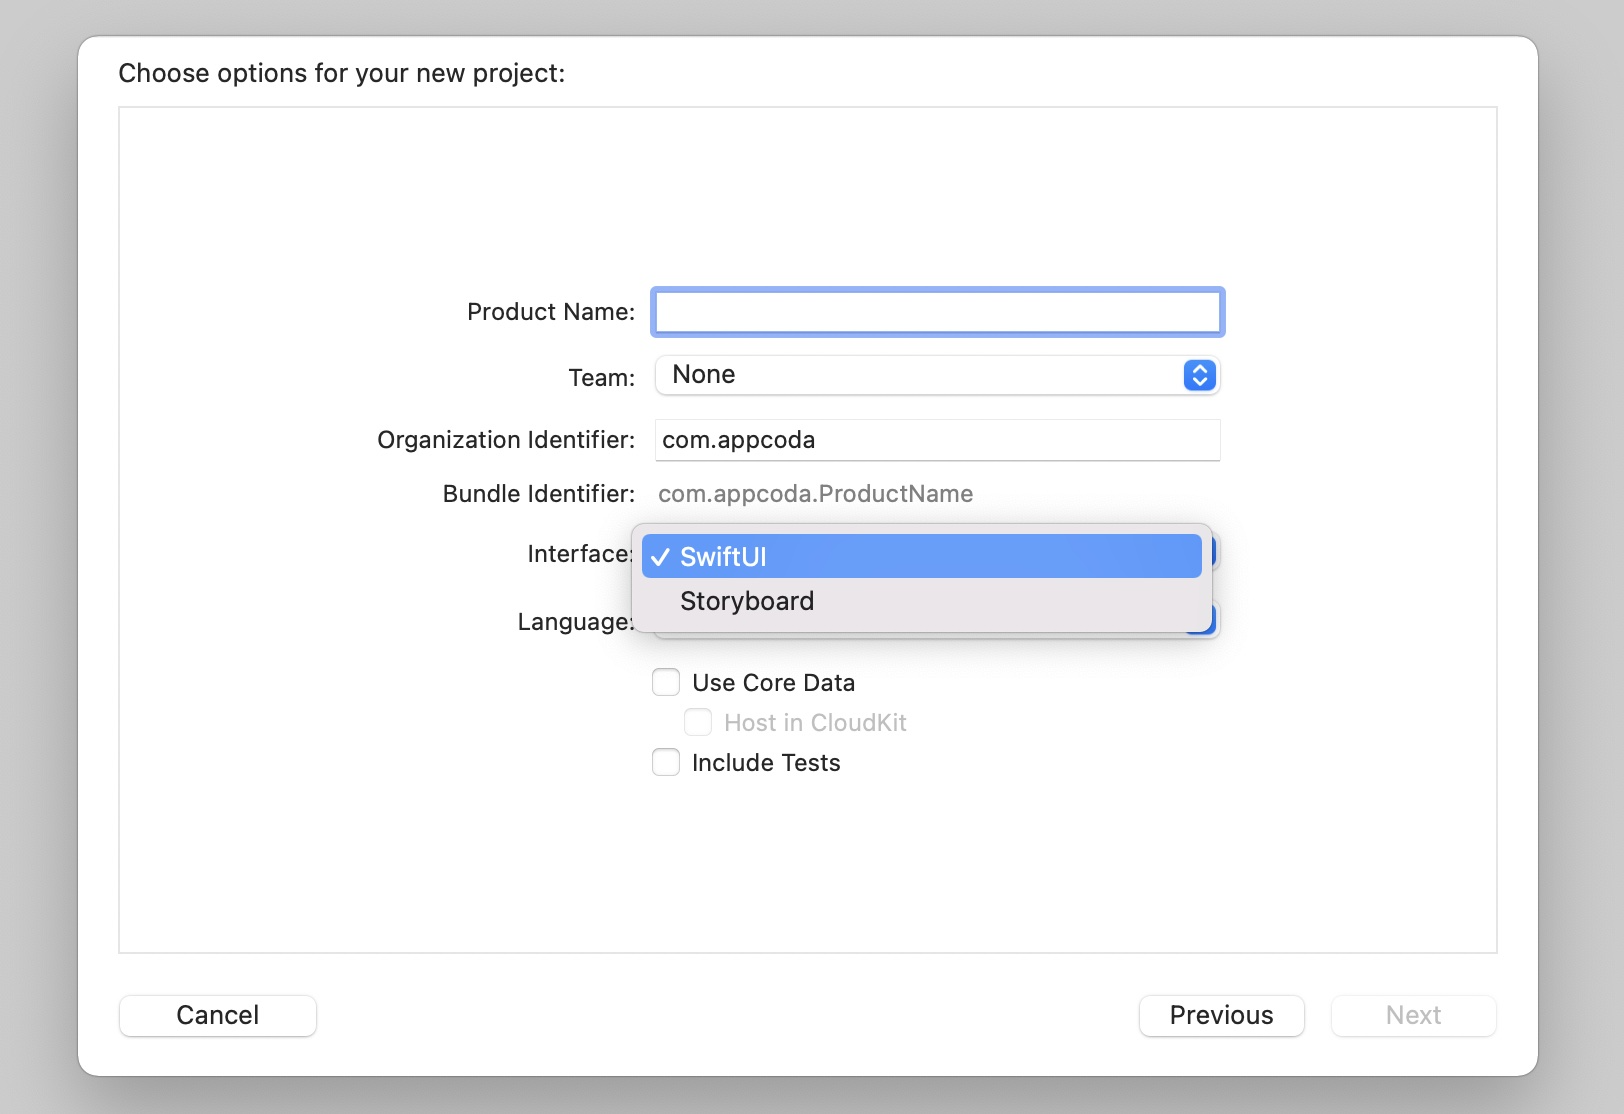Check the Include Tests option

click(x=666, y=762)
